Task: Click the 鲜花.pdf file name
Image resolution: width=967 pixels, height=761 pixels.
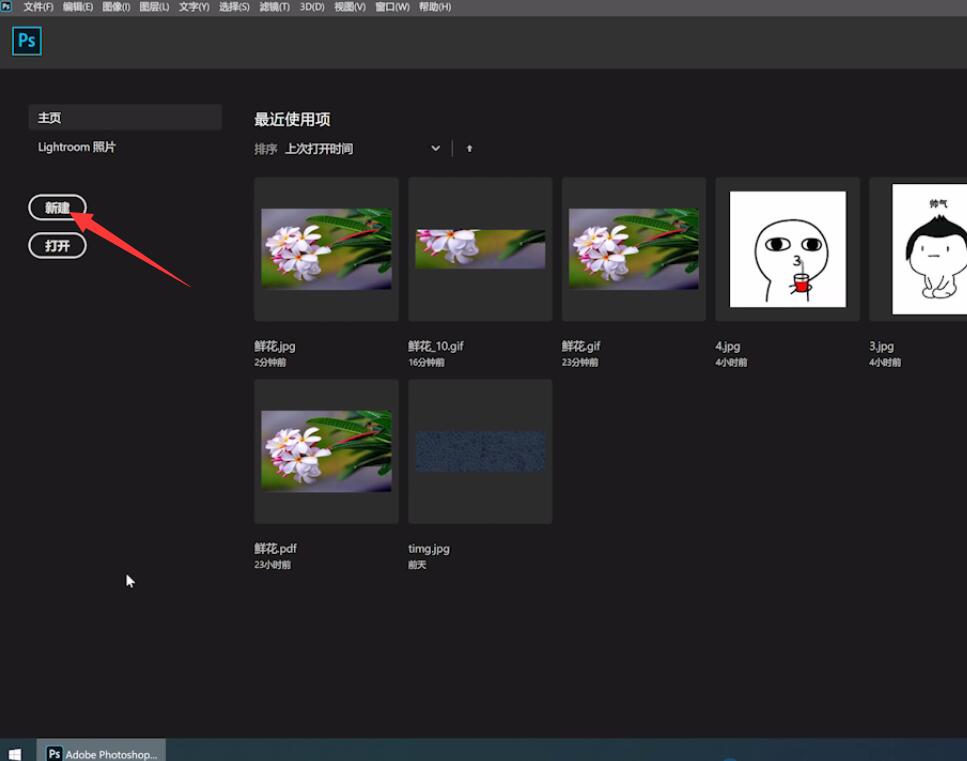Action: pyautogui.click(x=275, y=548)
